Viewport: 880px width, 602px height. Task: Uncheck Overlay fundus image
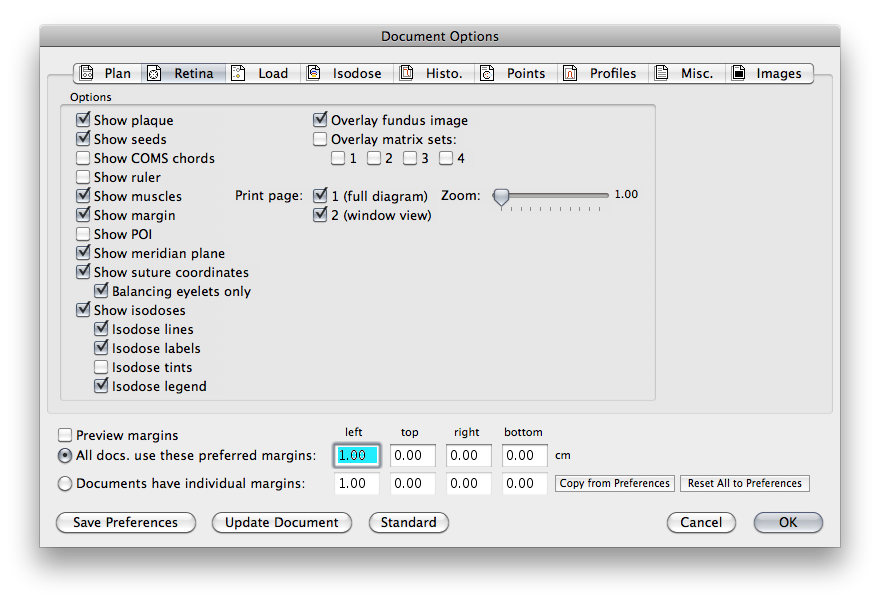click(321, 120)
